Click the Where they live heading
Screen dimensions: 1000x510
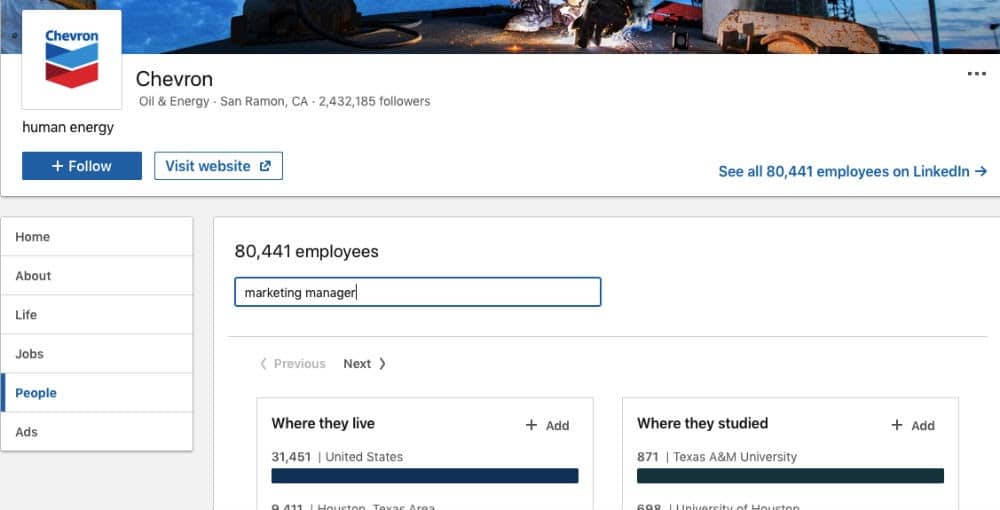pos(323,423)
